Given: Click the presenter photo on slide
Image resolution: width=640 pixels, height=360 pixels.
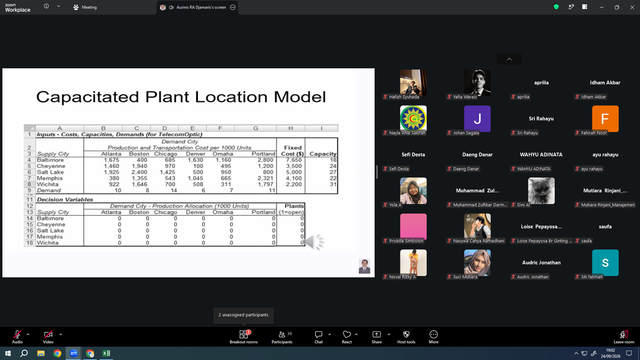Looking at the screenshot, I should tap(364, 266).
